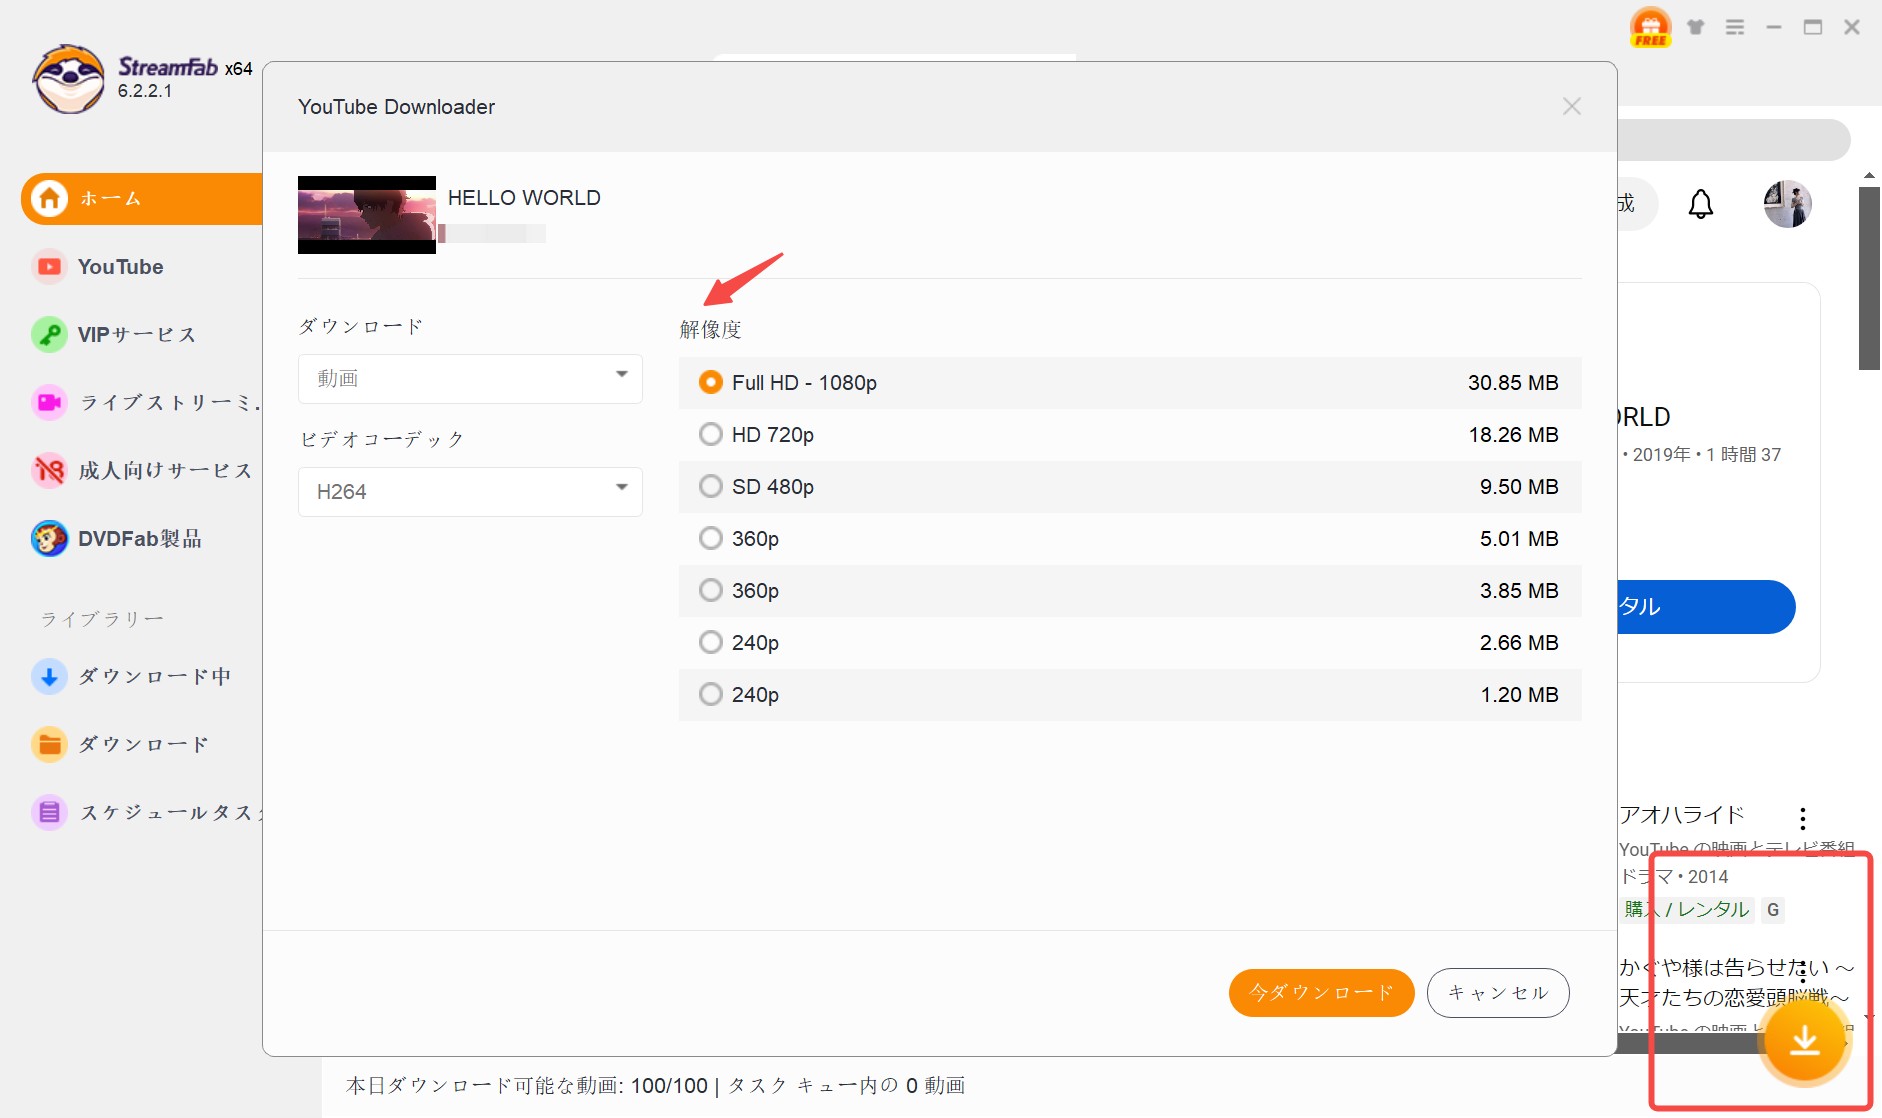Click the FREE gift badge icon
The image size is (1882, 1118).
tap(1650, 27)
